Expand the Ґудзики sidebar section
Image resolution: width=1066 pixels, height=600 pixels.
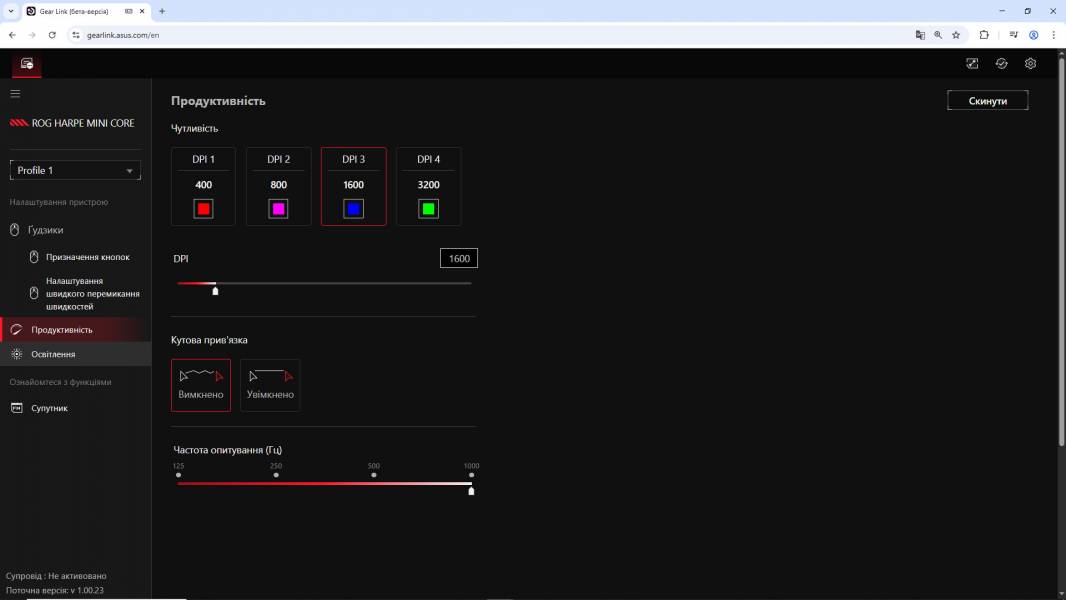[x=46, y=230]
